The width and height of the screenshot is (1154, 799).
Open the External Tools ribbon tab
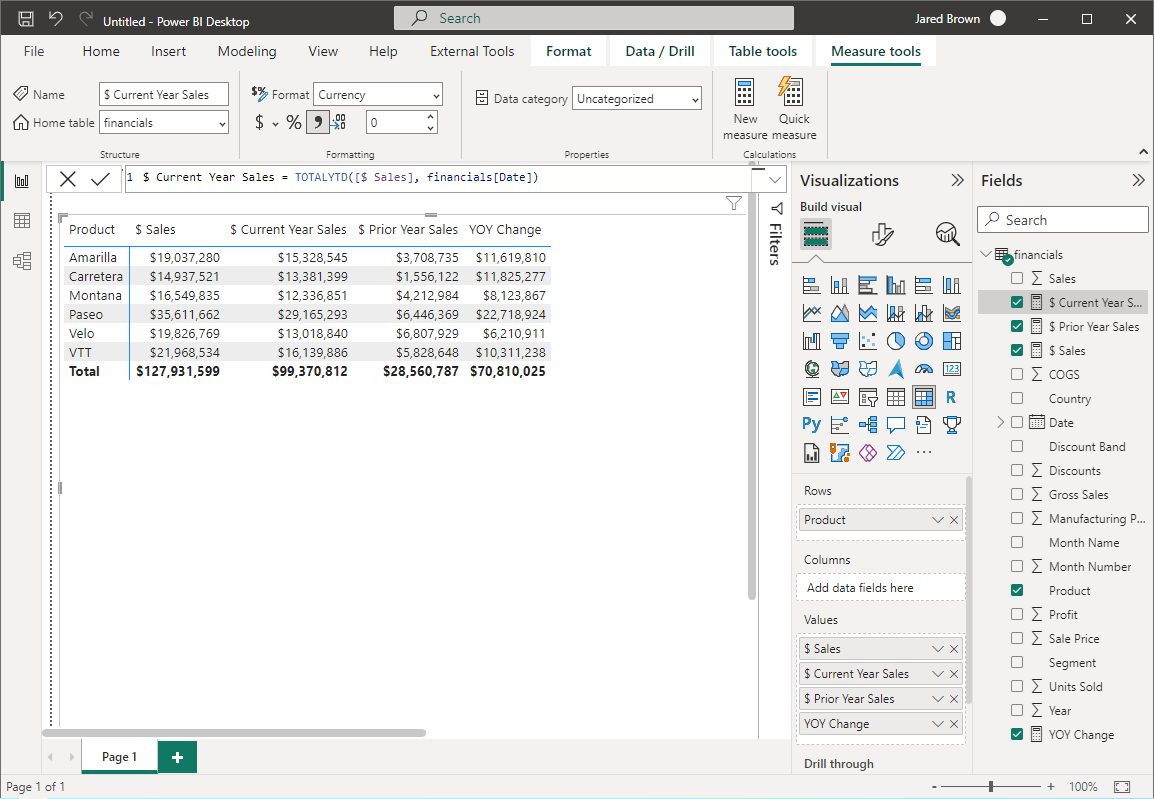471,51
